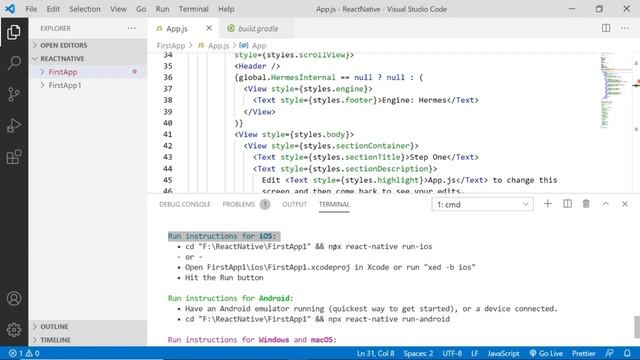Open the Accounts menu icon

(x=14, y=298)
